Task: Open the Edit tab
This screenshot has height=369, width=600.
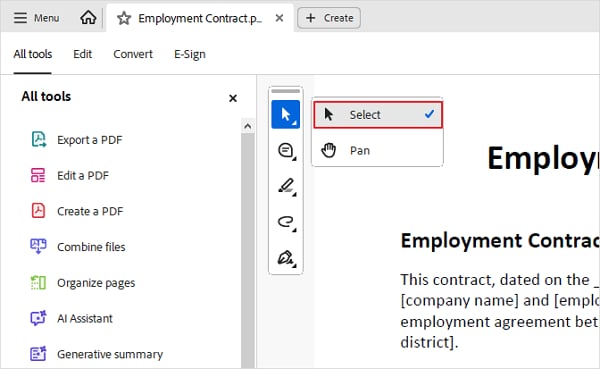Action: [x=82, y=54]
